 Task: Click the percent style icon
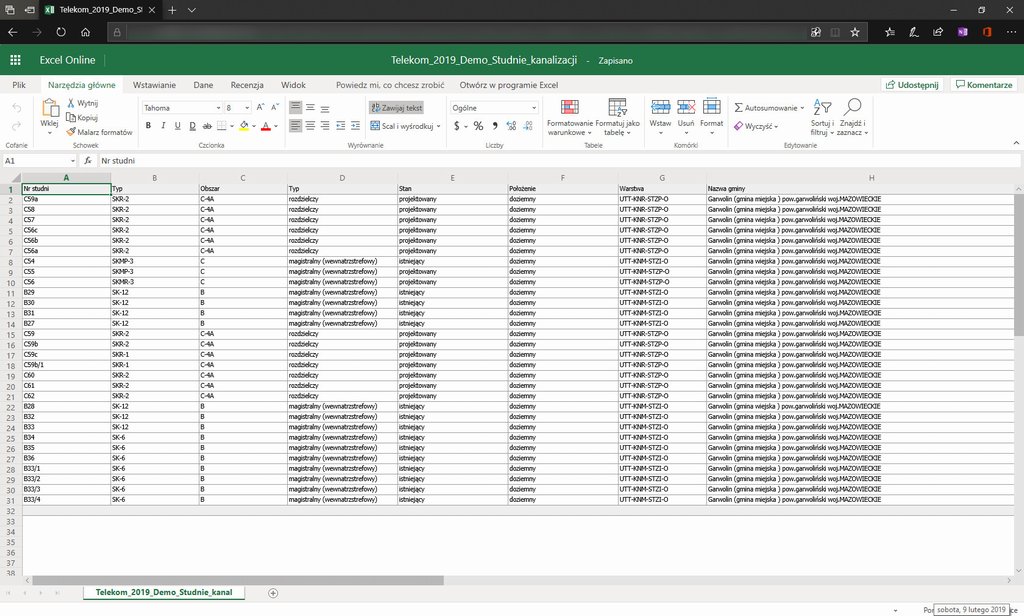point(478,126)
